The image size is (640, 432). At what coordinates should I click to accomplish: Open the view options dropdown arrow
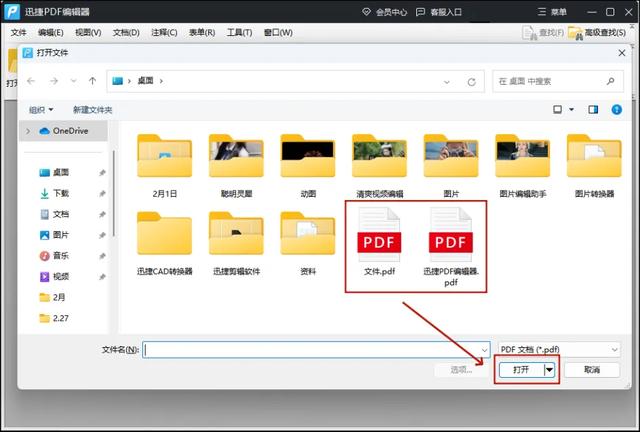pos(571,109)
